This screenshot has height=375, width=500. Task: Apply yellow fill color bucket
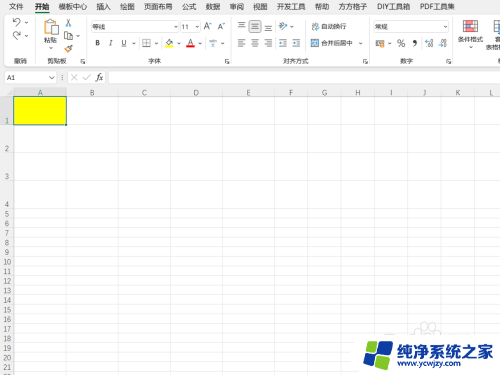[x=169, y=43]
